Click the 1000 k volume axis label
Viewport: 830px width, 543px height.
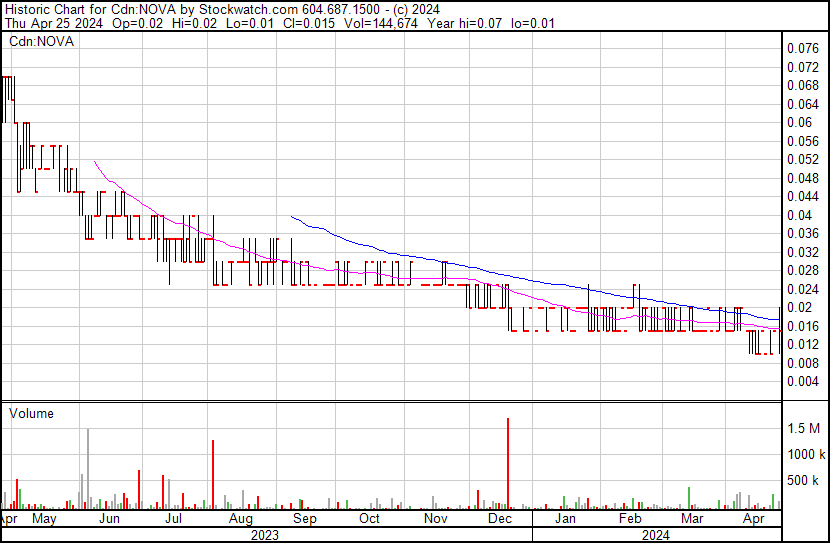[x=804, y=454]
